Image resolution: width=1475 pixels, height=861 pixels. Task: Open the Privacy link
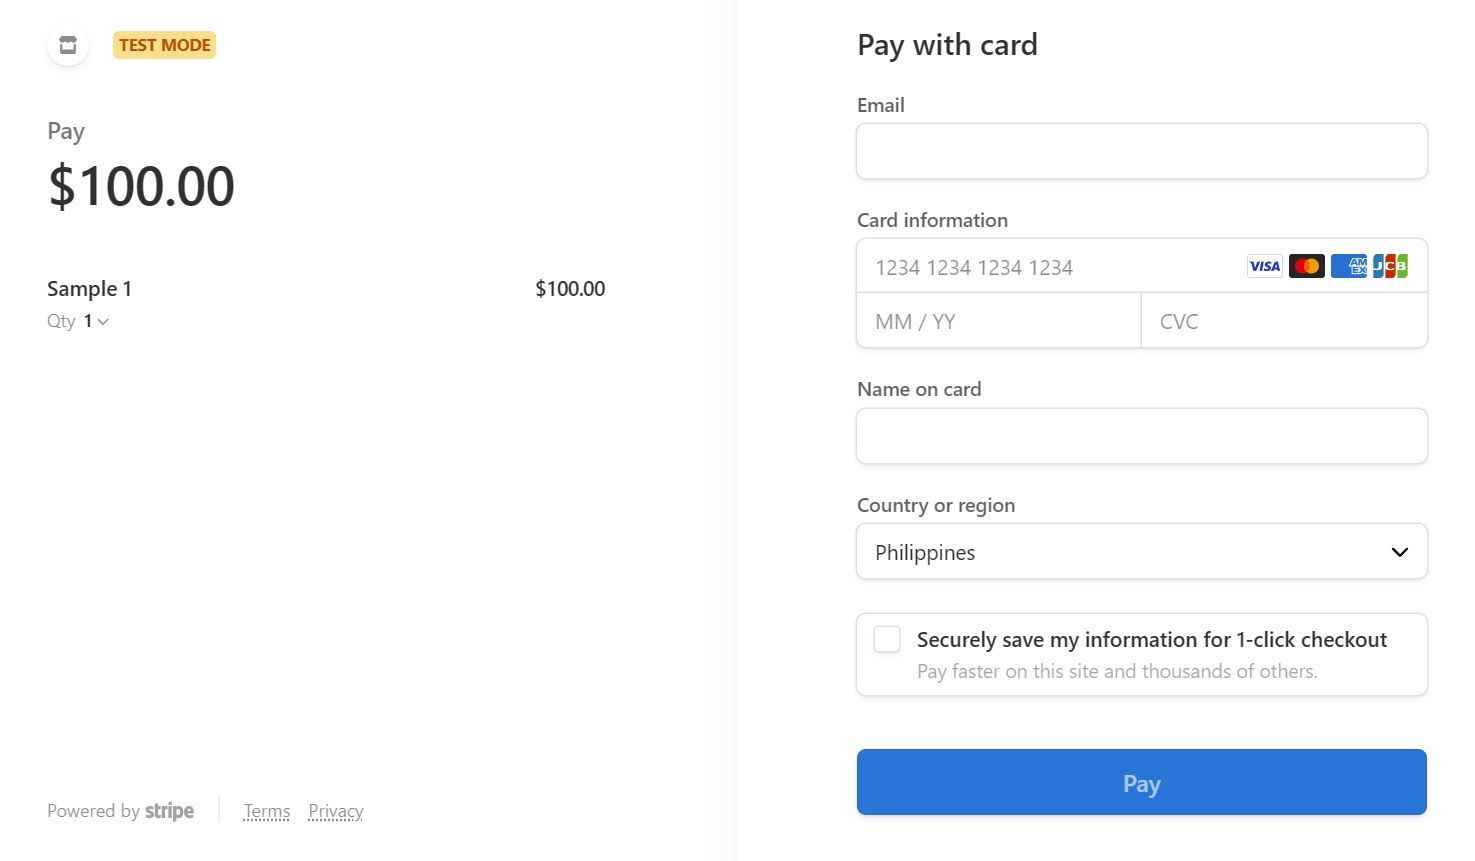point(335,810)
